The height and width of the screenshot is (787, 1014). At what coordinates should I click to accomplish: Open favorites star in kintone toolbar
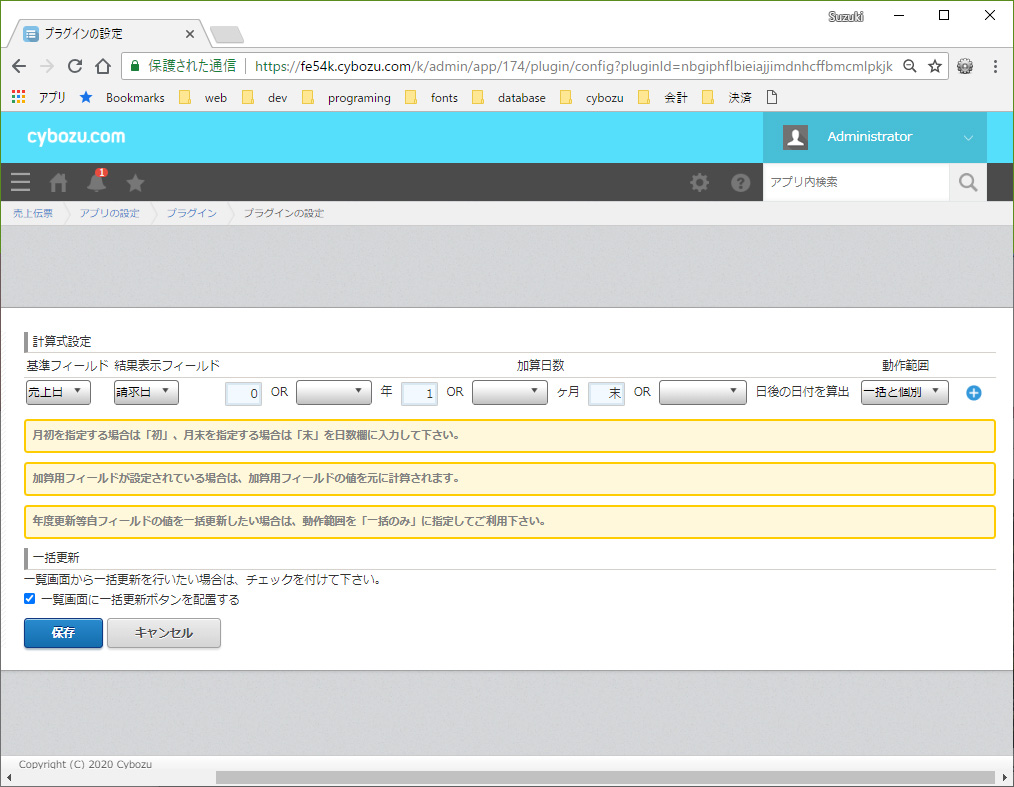[x=135, y=183]
